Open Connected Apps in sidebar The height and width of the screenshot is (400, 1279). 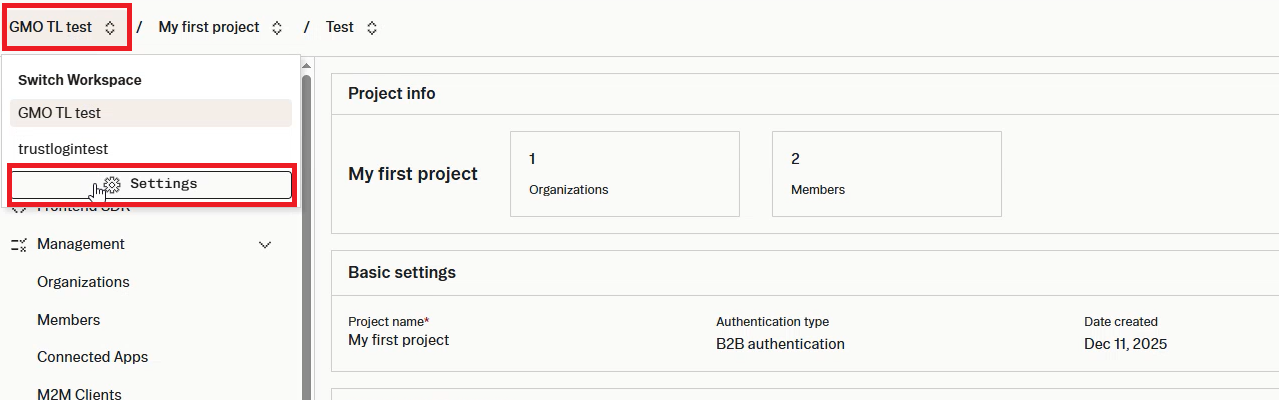[93, 357]
